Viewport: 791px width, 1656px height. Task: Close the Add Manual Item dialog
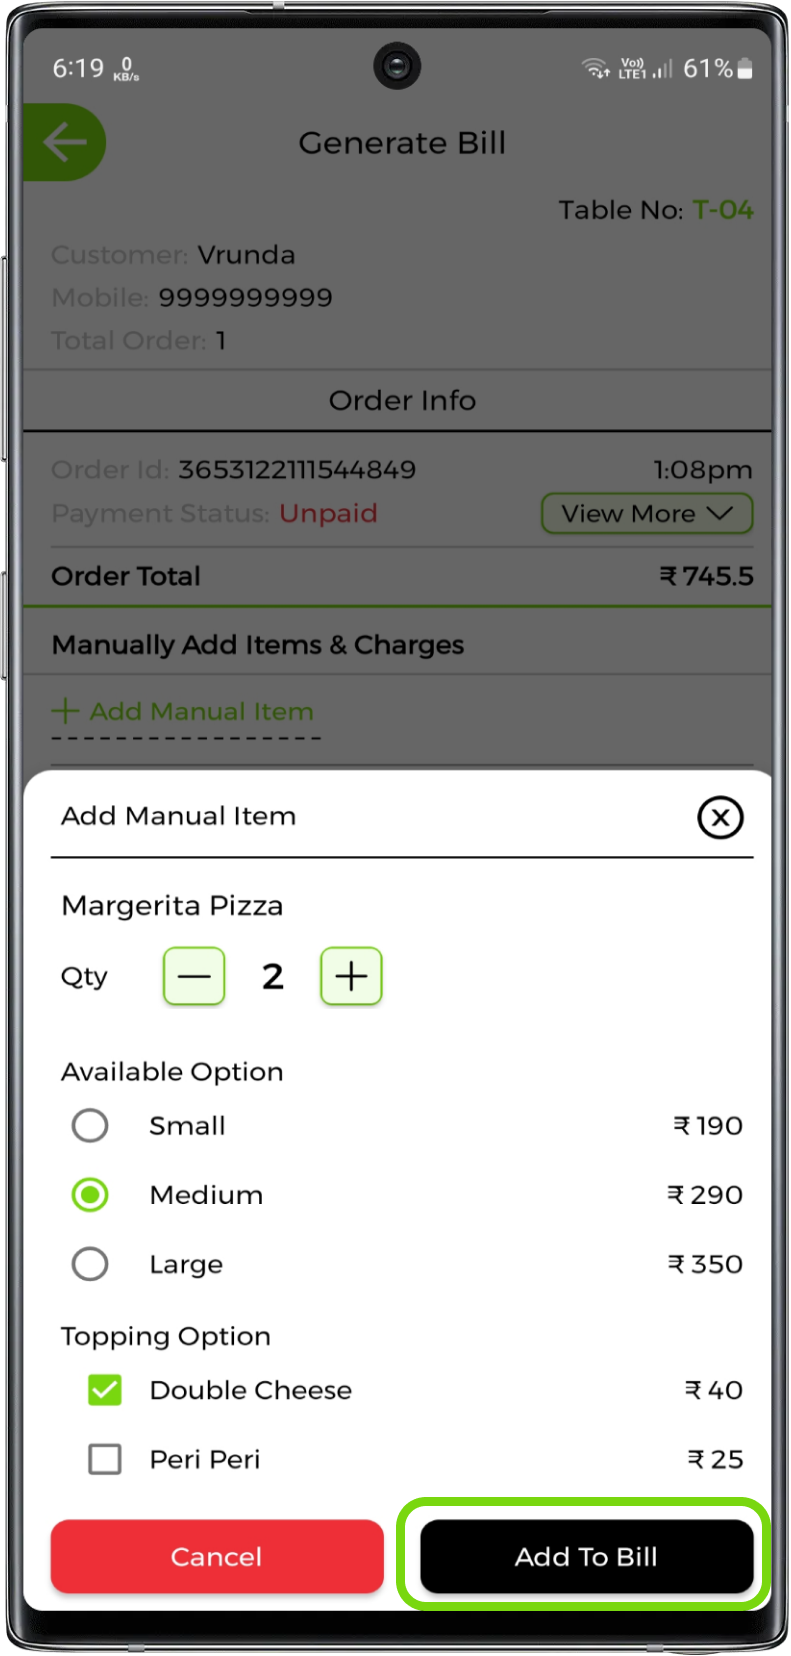click(719, 817)
